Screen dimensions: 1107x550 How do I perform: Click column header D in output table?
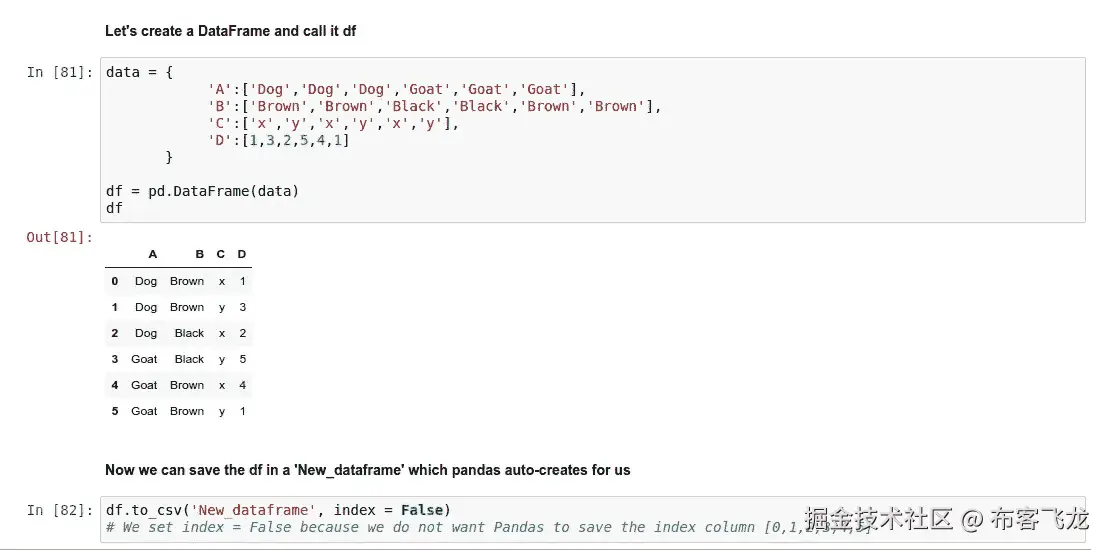(x=242, y=255)
